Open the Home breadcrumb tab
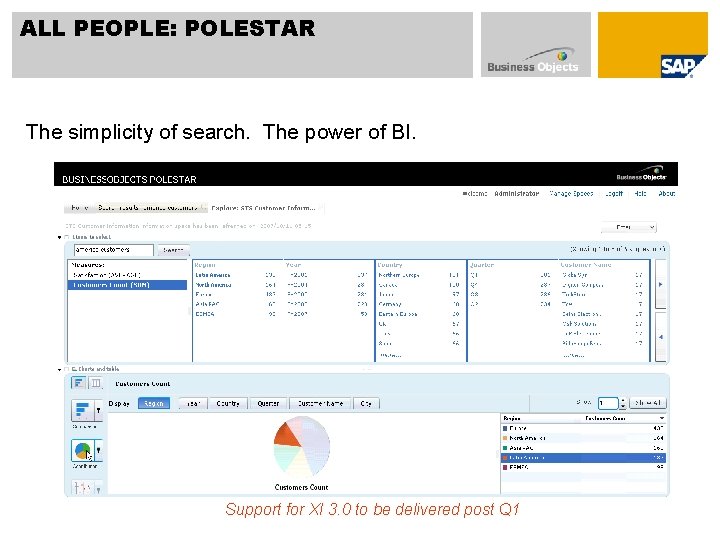The width and height of the screenshot is (720, 540). point(79,208)
